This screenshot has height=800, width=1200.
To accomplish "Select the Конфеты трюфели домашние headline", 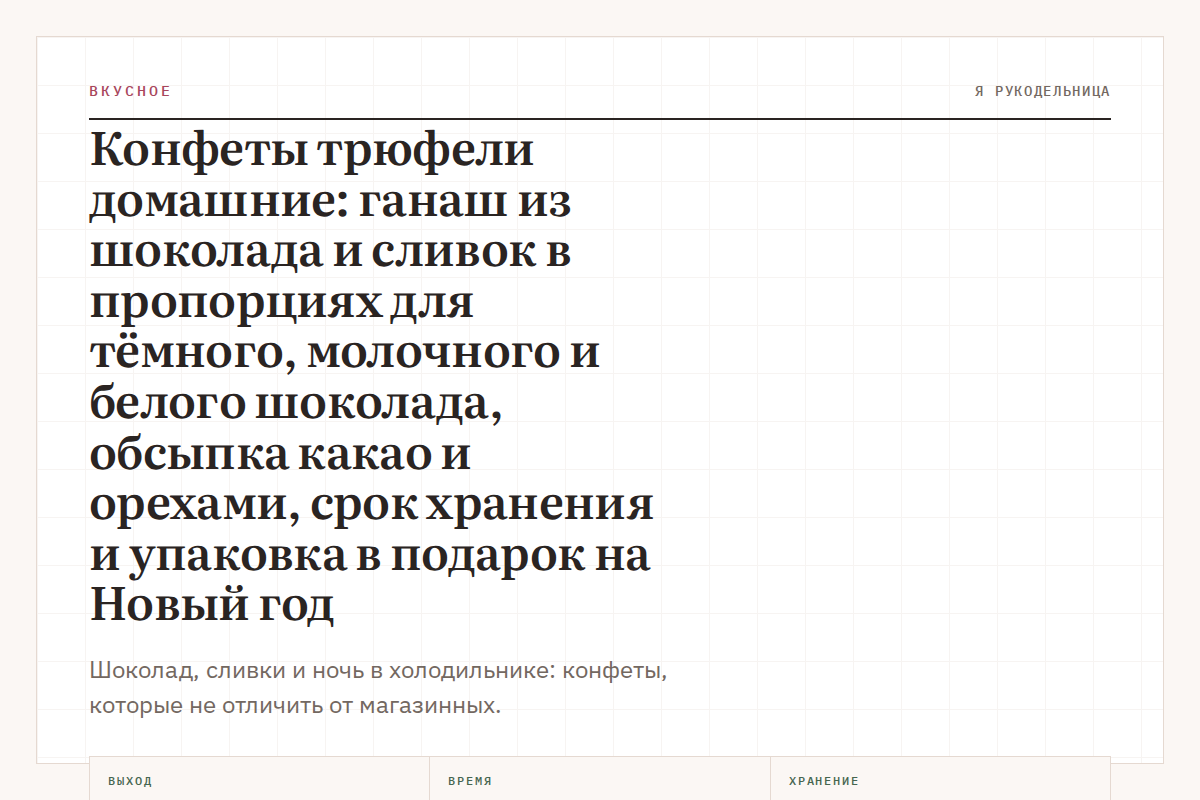I will tap(372, 378).
